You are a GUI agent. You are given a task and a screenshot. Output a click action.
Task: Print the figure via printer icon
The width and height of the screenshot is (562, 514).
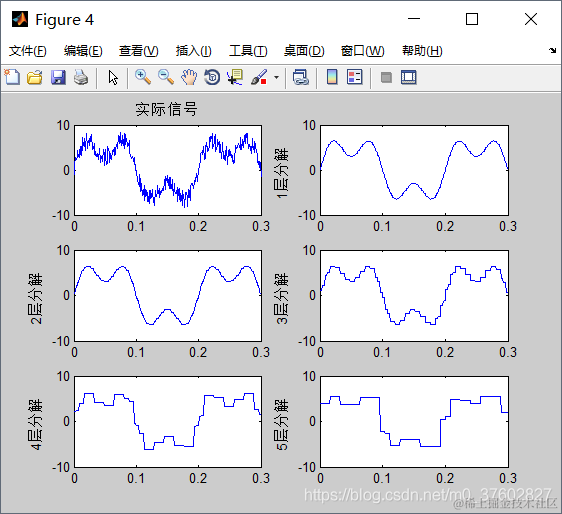click(81, 77)
